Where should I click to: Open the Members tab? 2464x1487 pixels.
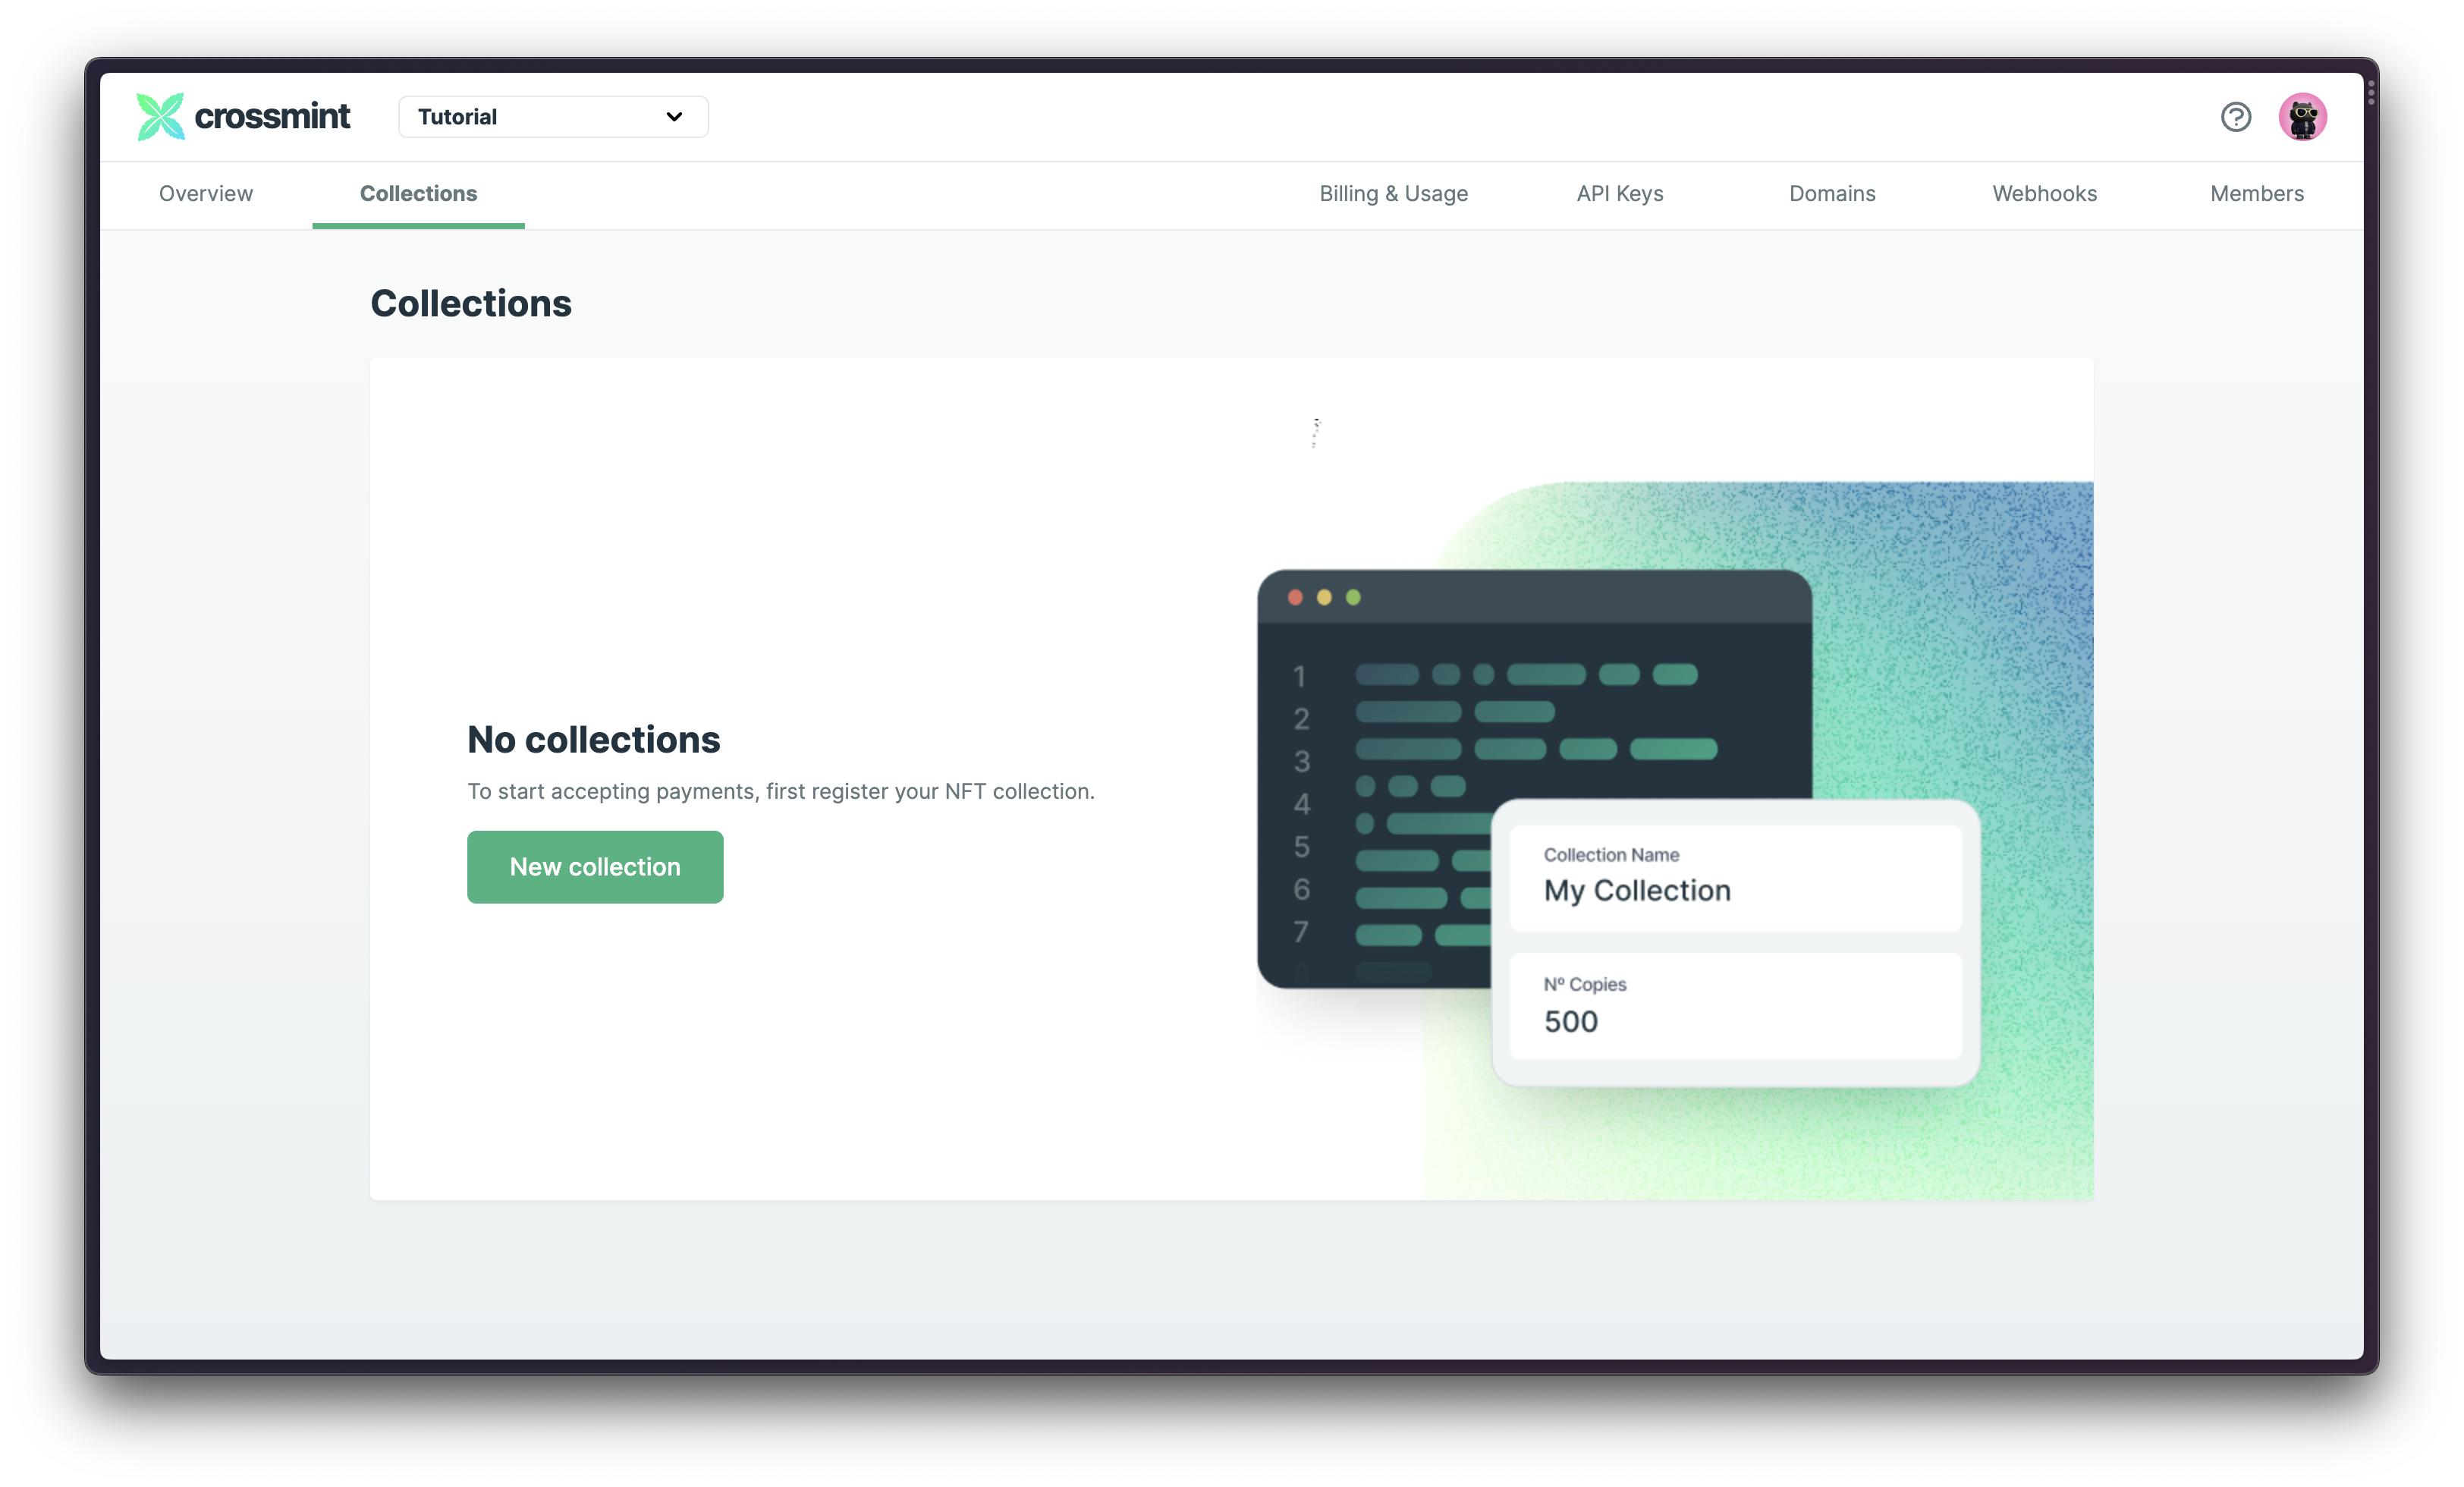(x=2256, y=194)
